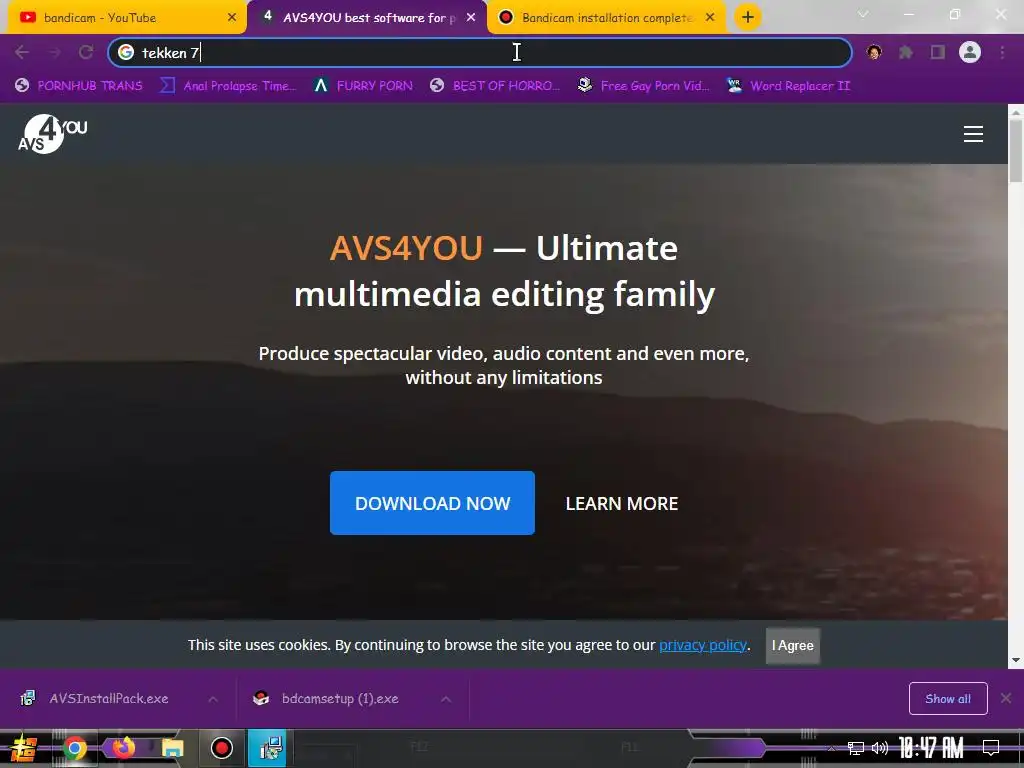
Task: Click the Word Replacer II bookmark icon
Action: pyautogui.click(x=734, y=86)
